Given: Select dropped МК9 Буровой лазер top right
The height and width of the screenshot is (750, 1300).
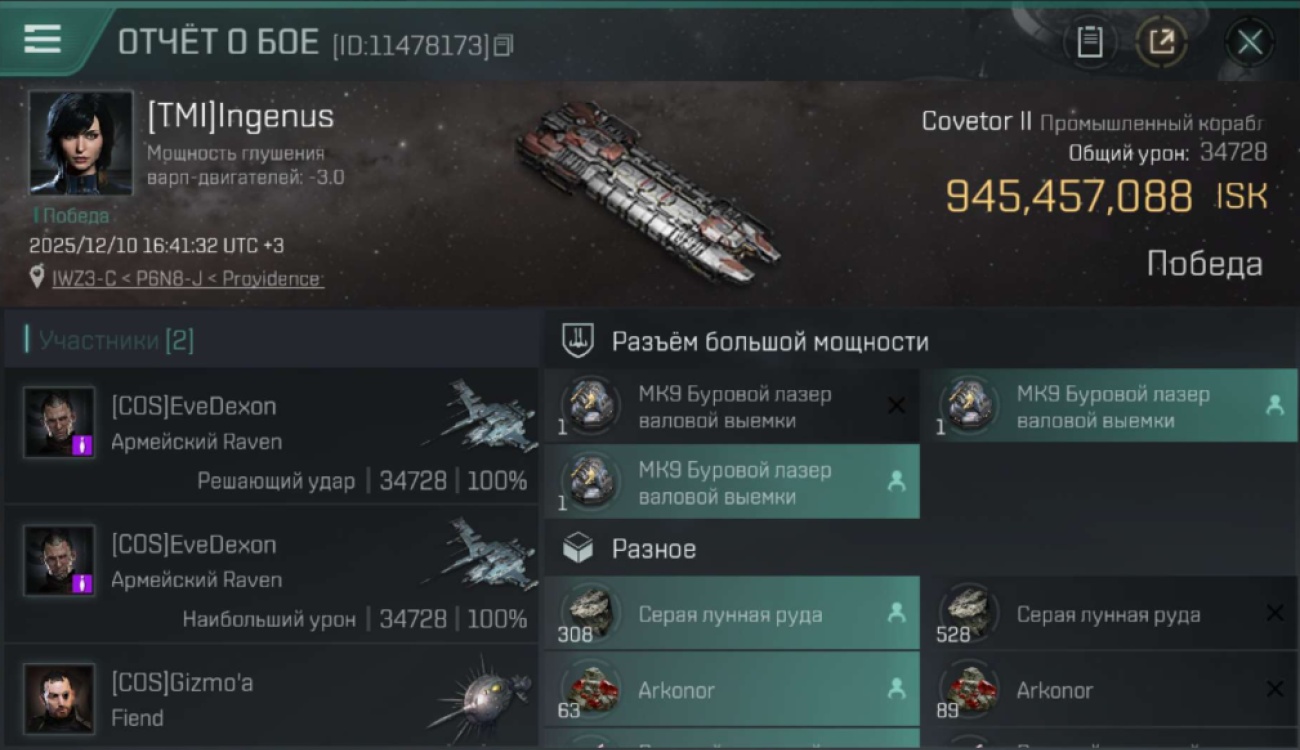Looking at the screenshot, I should coord(1109,407).
